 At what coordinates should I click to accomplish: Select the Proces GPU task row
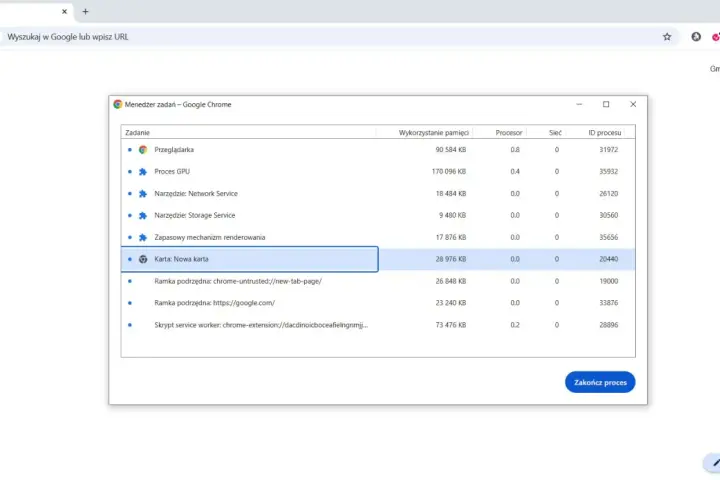pyautogui.click(x=378, y=172)
